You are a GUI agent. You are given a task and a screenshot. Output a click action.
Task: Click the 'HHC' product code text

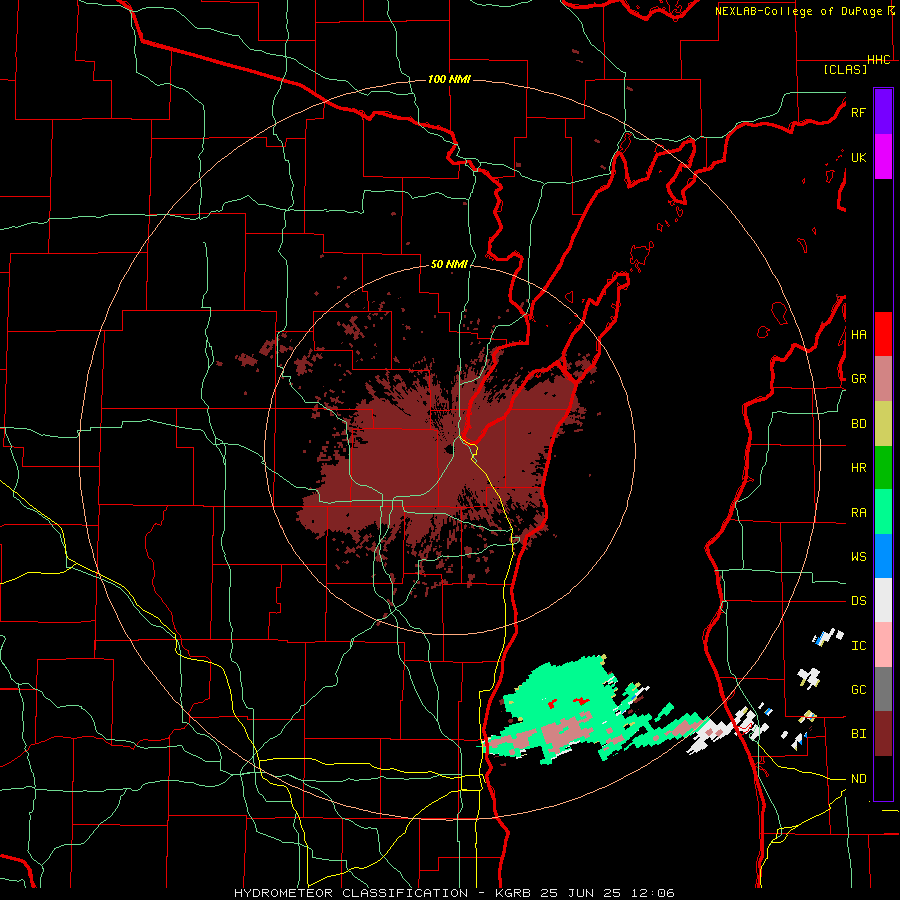tap(879, 60)
